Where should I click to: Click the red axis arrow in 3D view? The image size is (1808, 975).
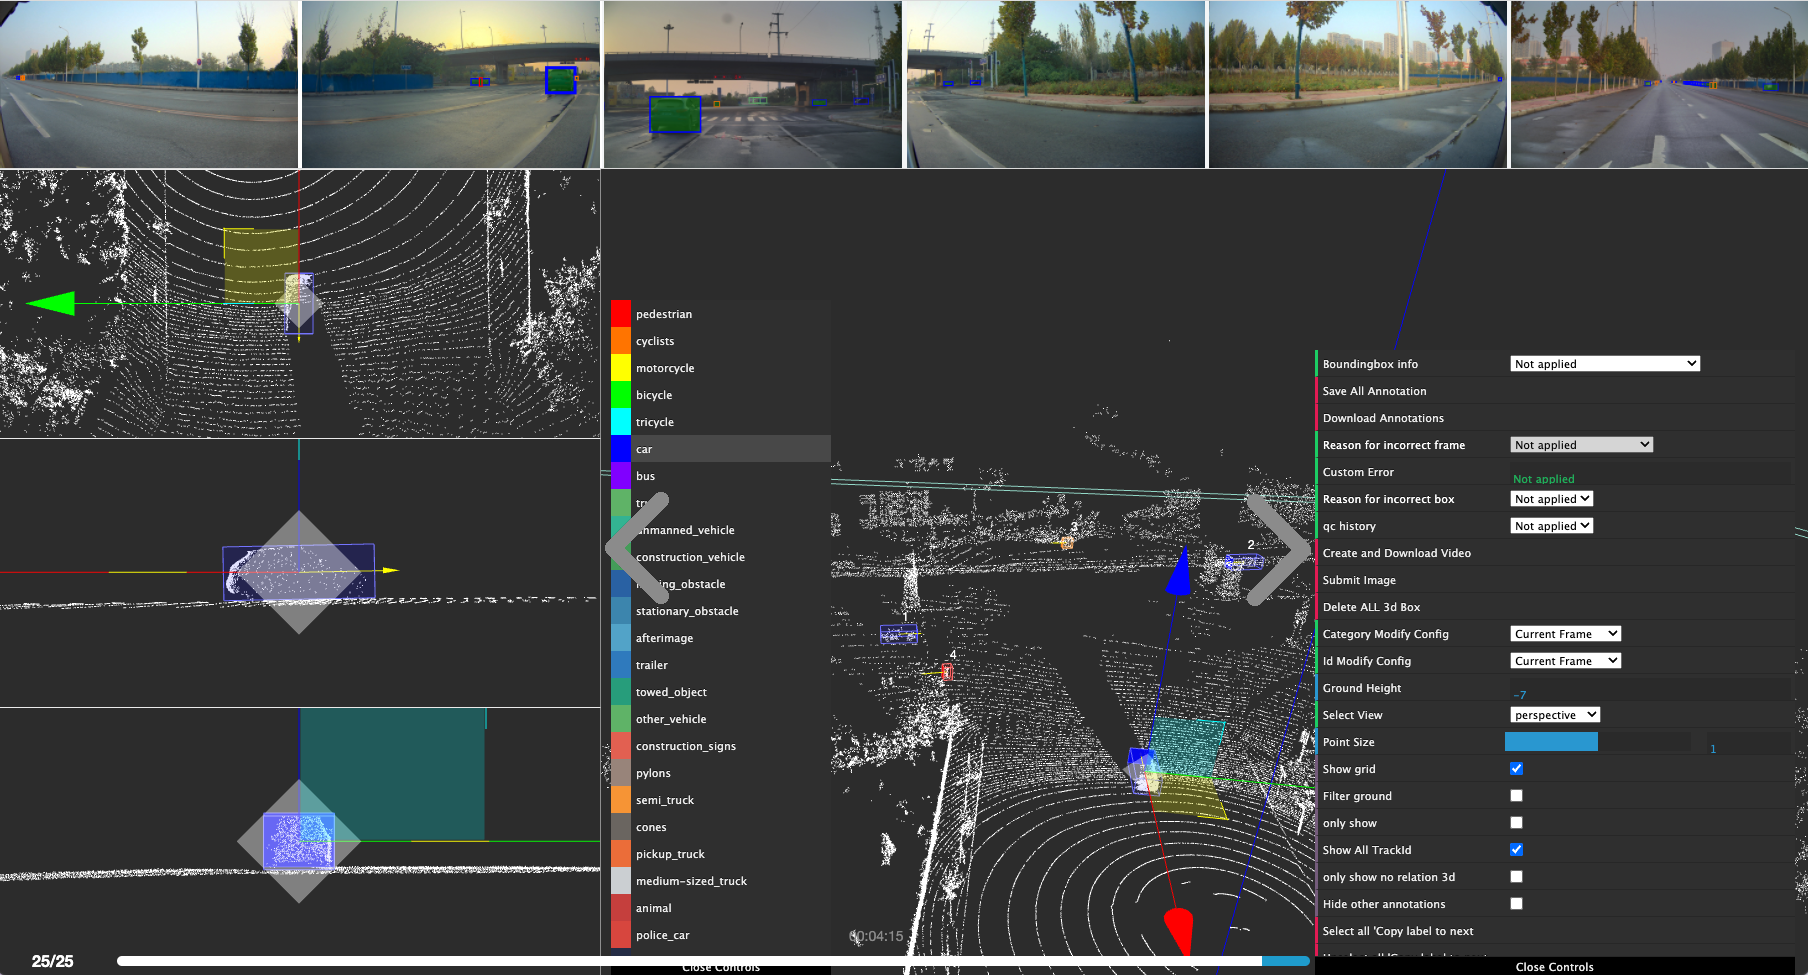coord(1180,930)
